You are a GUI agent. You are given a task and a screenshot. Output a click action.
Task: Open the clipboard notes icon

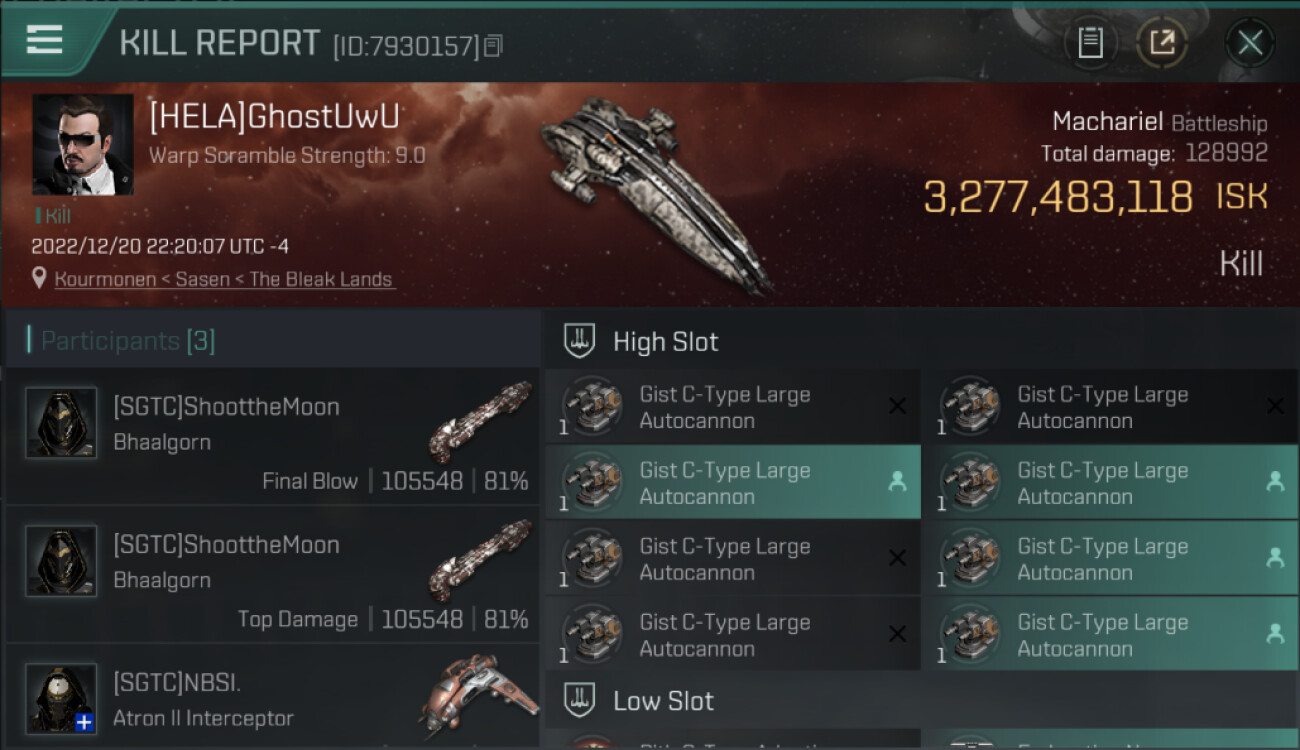click(x=1090, y=43)
